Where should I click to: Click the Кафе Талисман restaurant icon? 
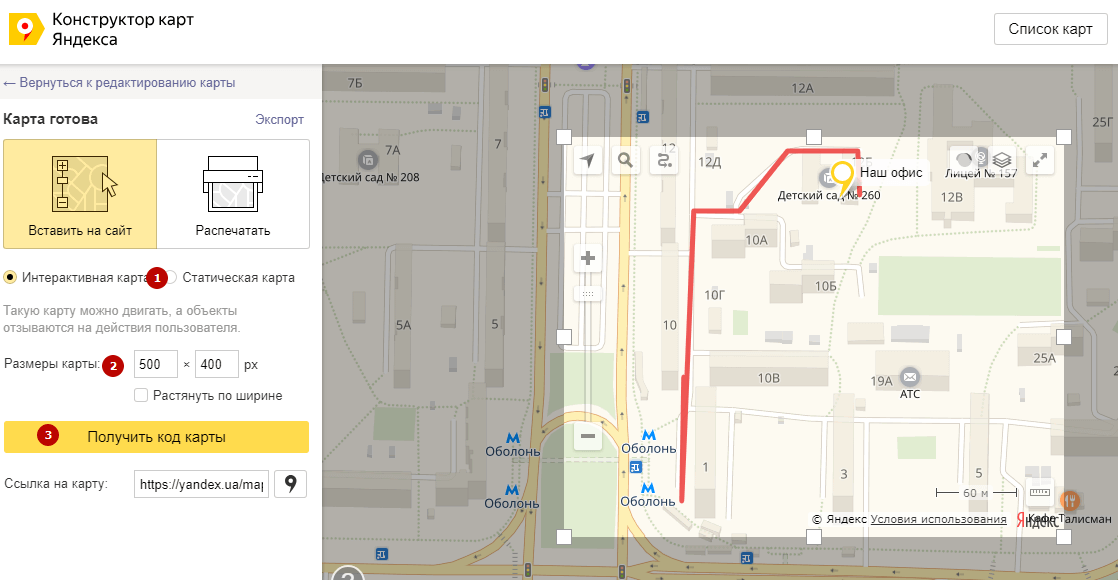pos(1069,501)
